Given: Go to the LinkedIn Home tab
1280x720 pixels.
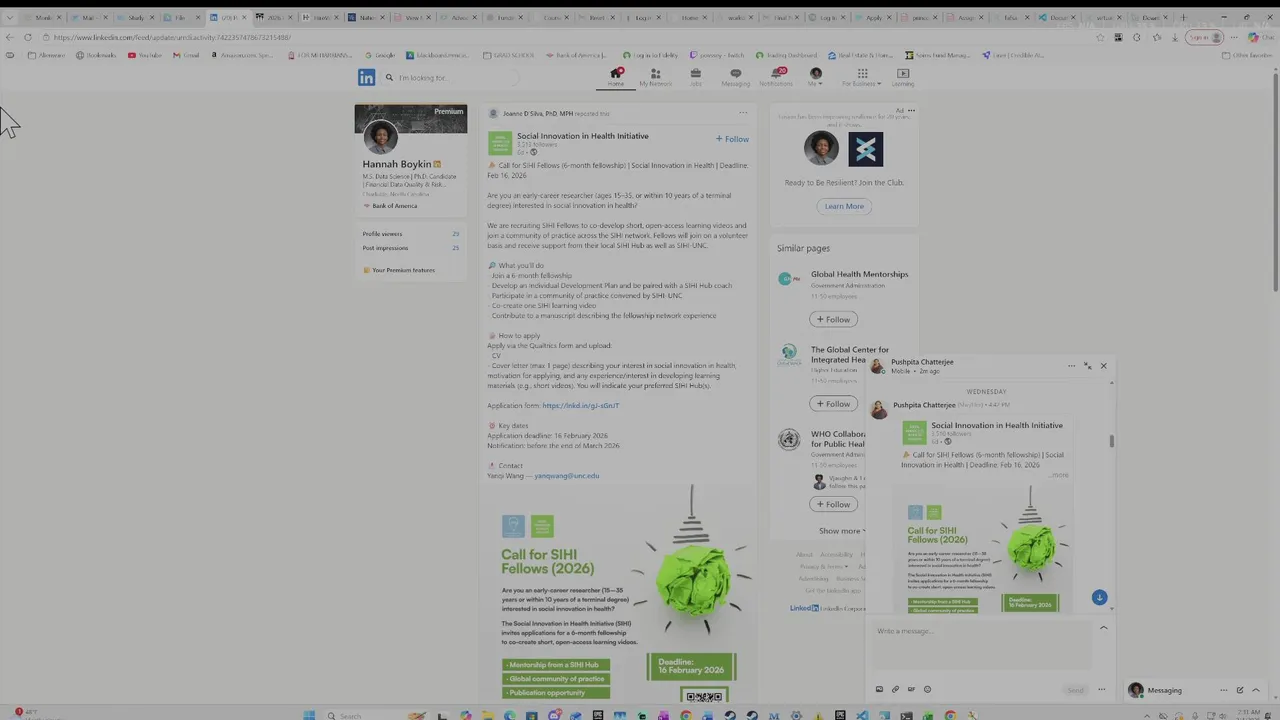Looking at the screenshot, I should [x=616, y=77].
